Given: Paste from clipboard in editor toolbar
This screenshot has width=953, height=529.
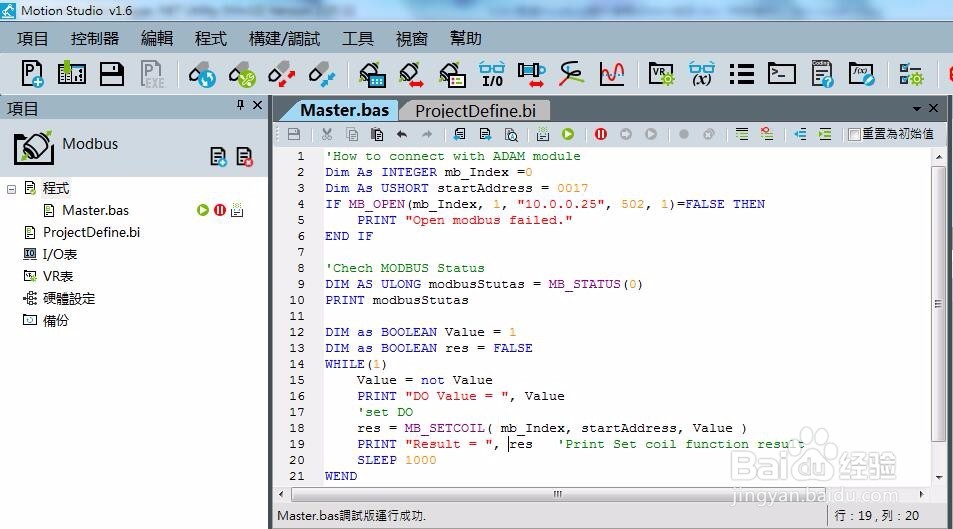Looking at the screenshot, I should point(377,134).
